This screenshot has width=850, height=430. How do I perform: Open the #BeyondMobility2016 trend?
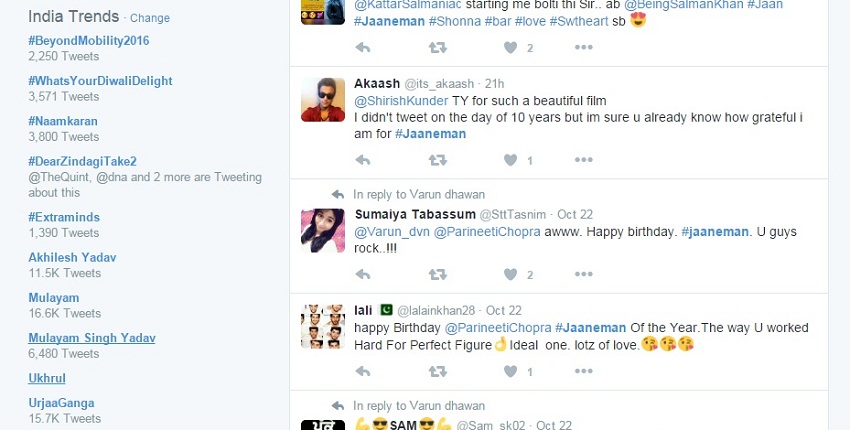[89, 41]
